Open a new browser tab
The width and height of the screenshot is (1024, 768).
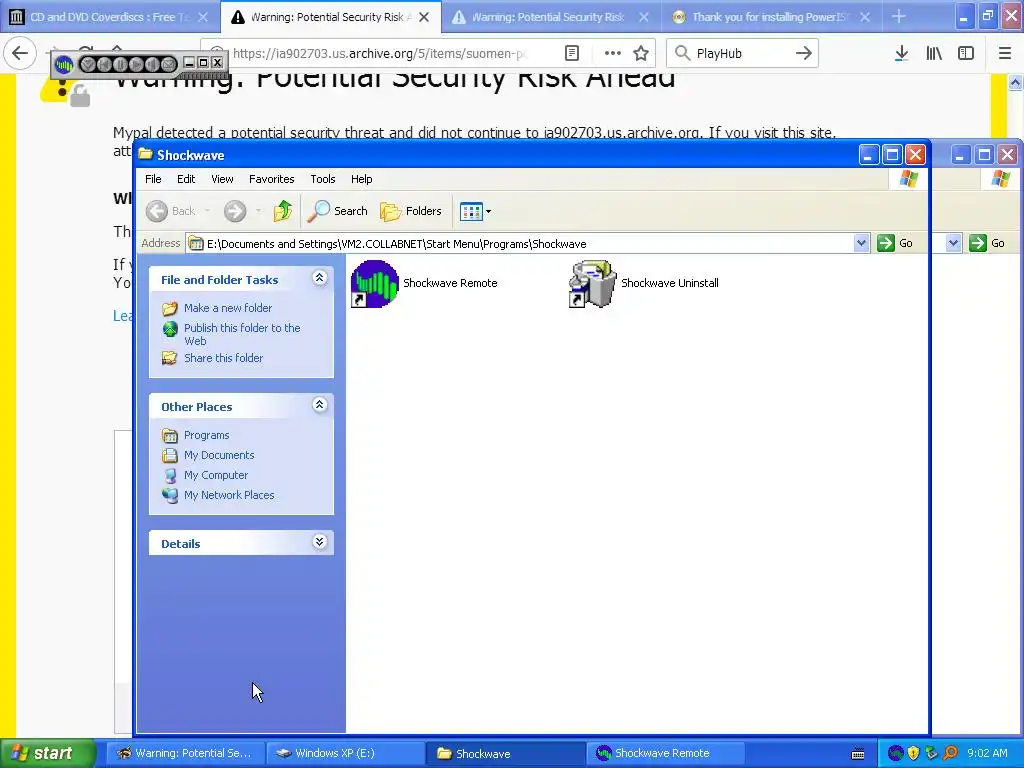pyautogui.click(x=899, y=17)
